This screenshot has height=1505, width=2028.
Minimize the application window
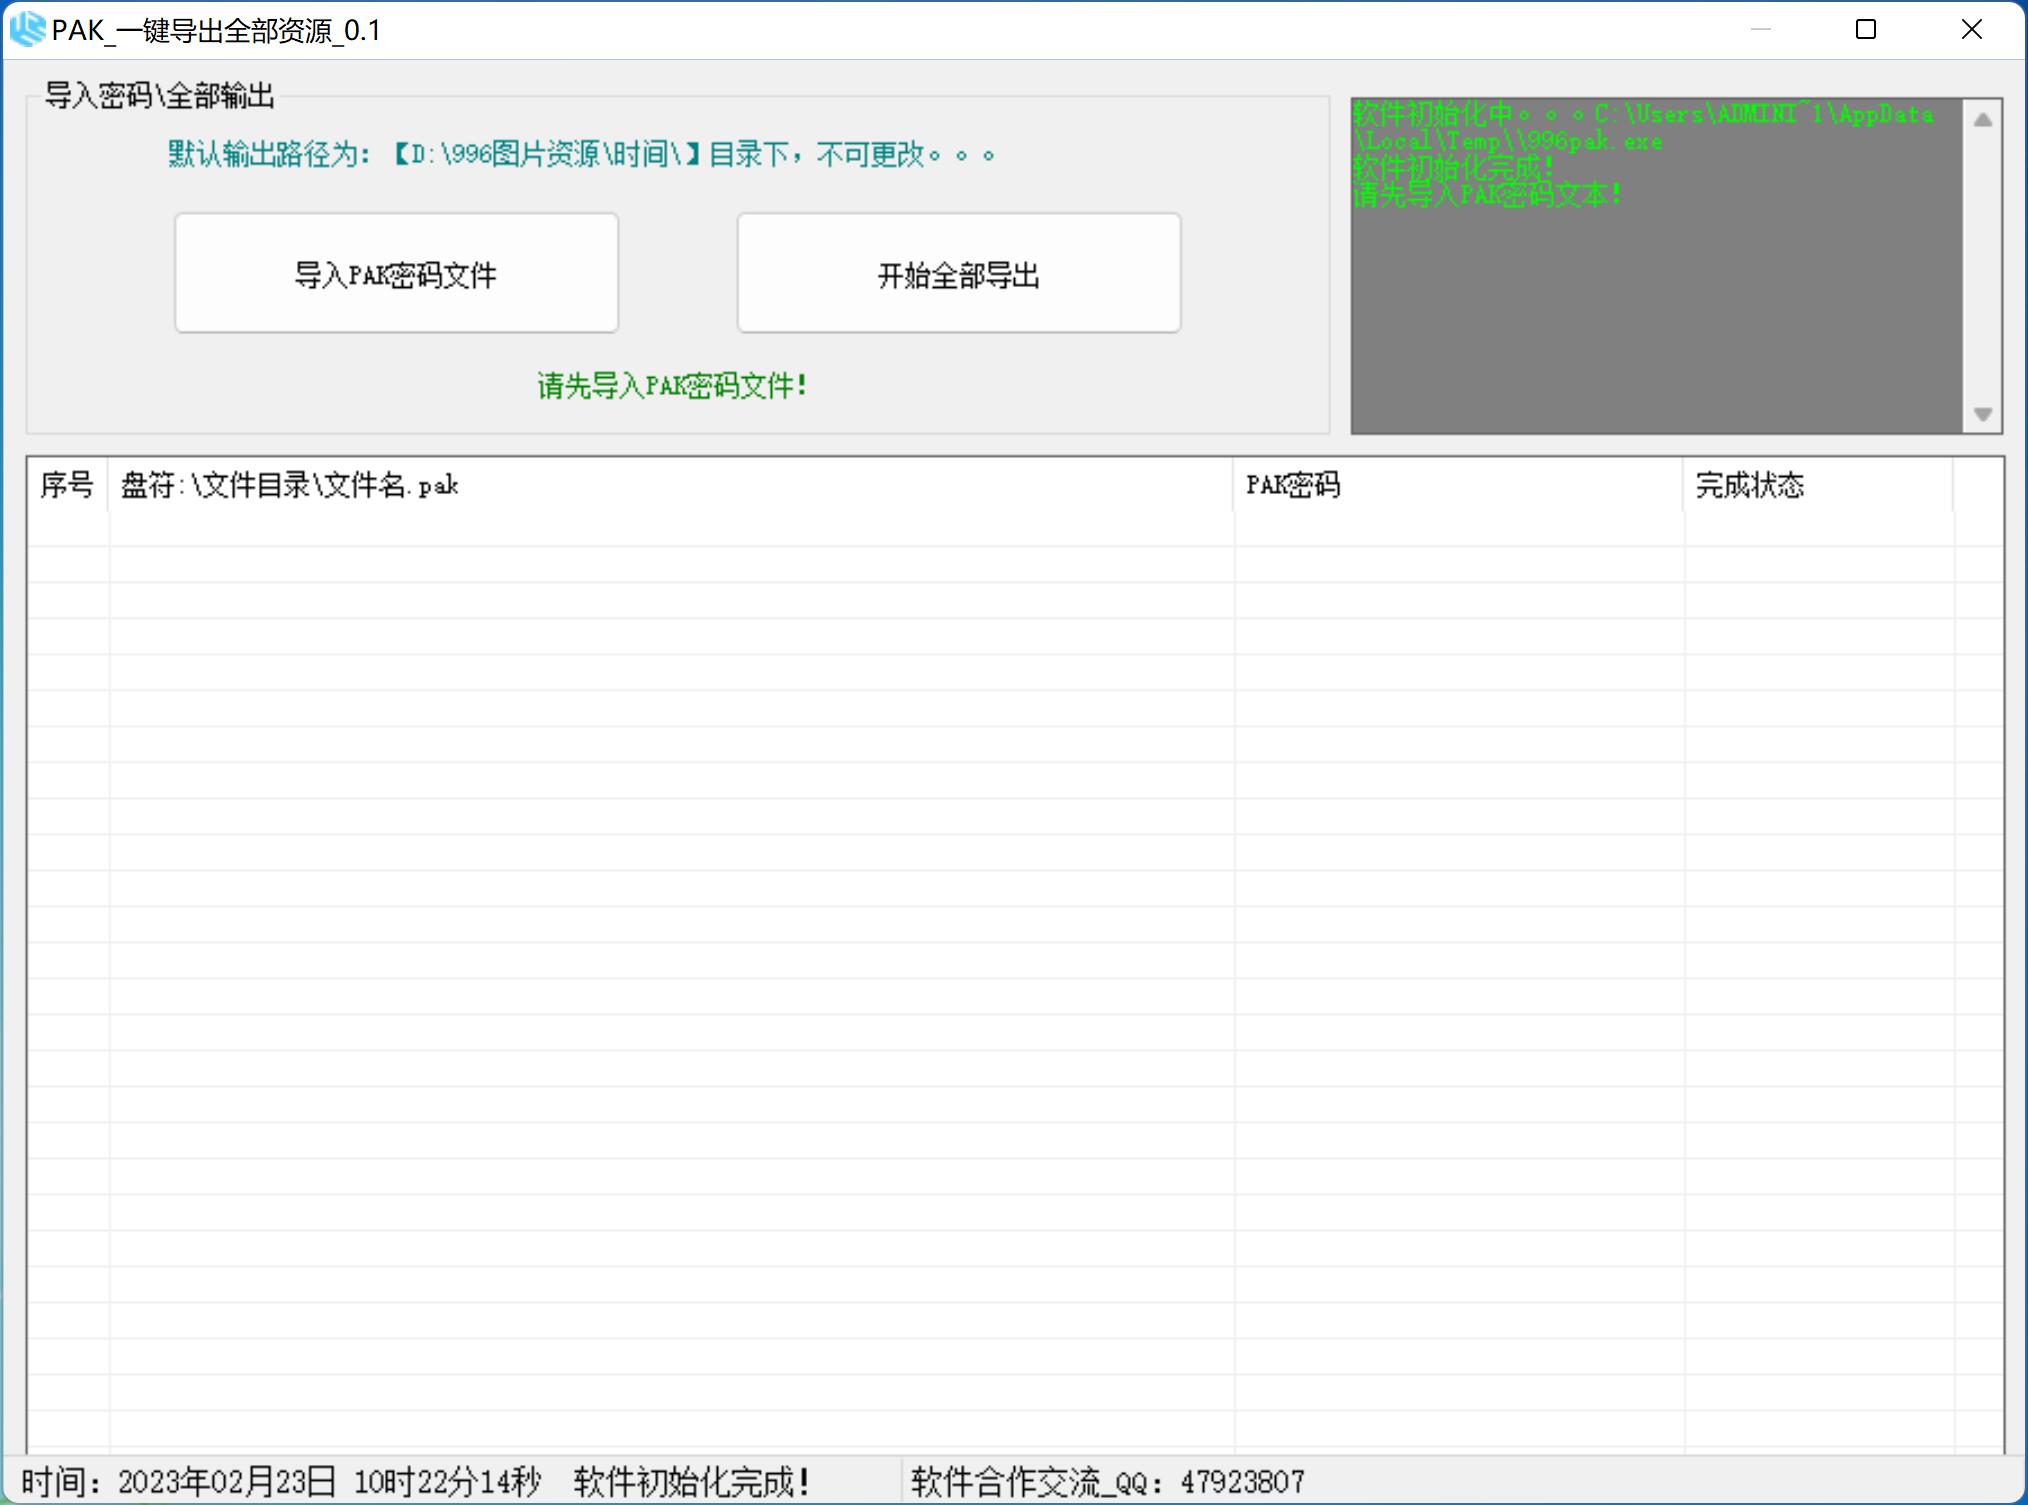(1761, 30)
